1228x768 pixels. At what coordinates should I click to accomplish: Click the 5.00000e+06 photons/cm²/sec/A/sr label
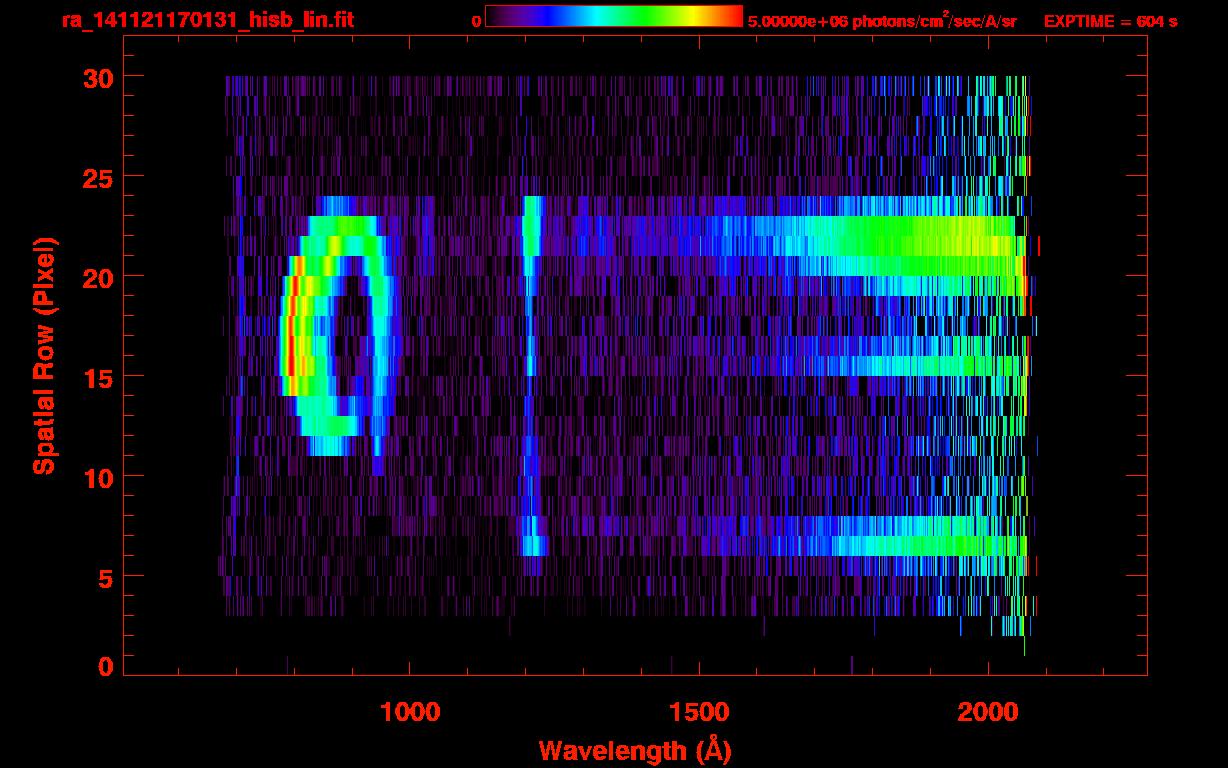coord(882,20)
